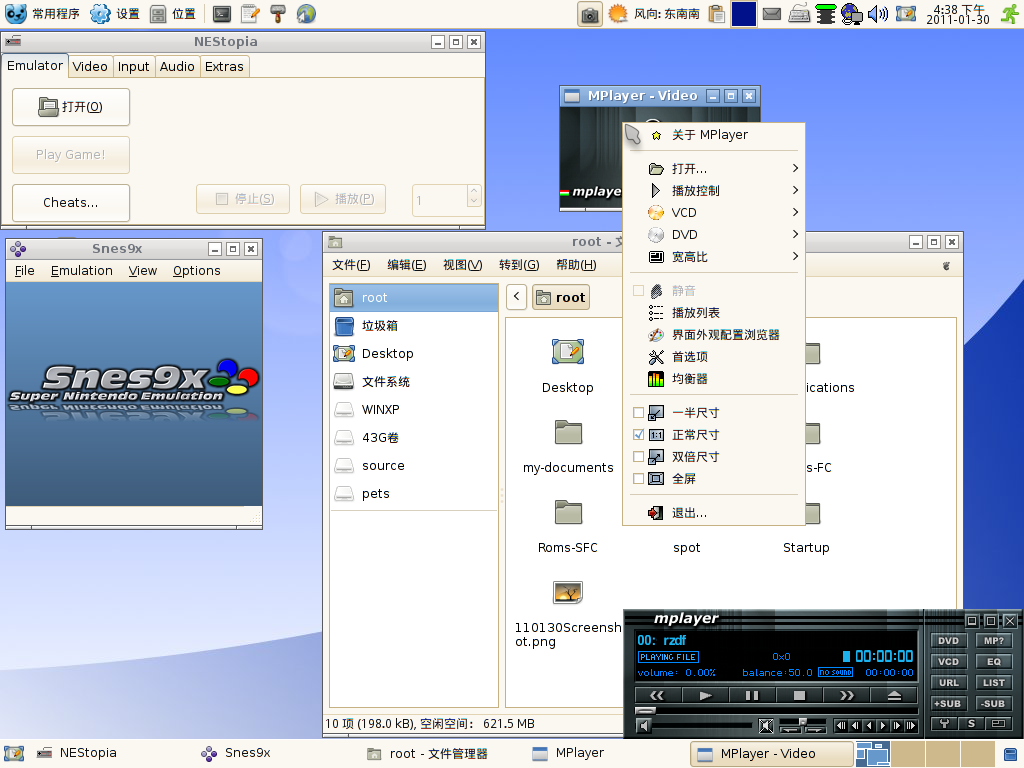
Task: Click the crossed-out speaker mute icon in MPlayer
Action: tap(766, 726)
